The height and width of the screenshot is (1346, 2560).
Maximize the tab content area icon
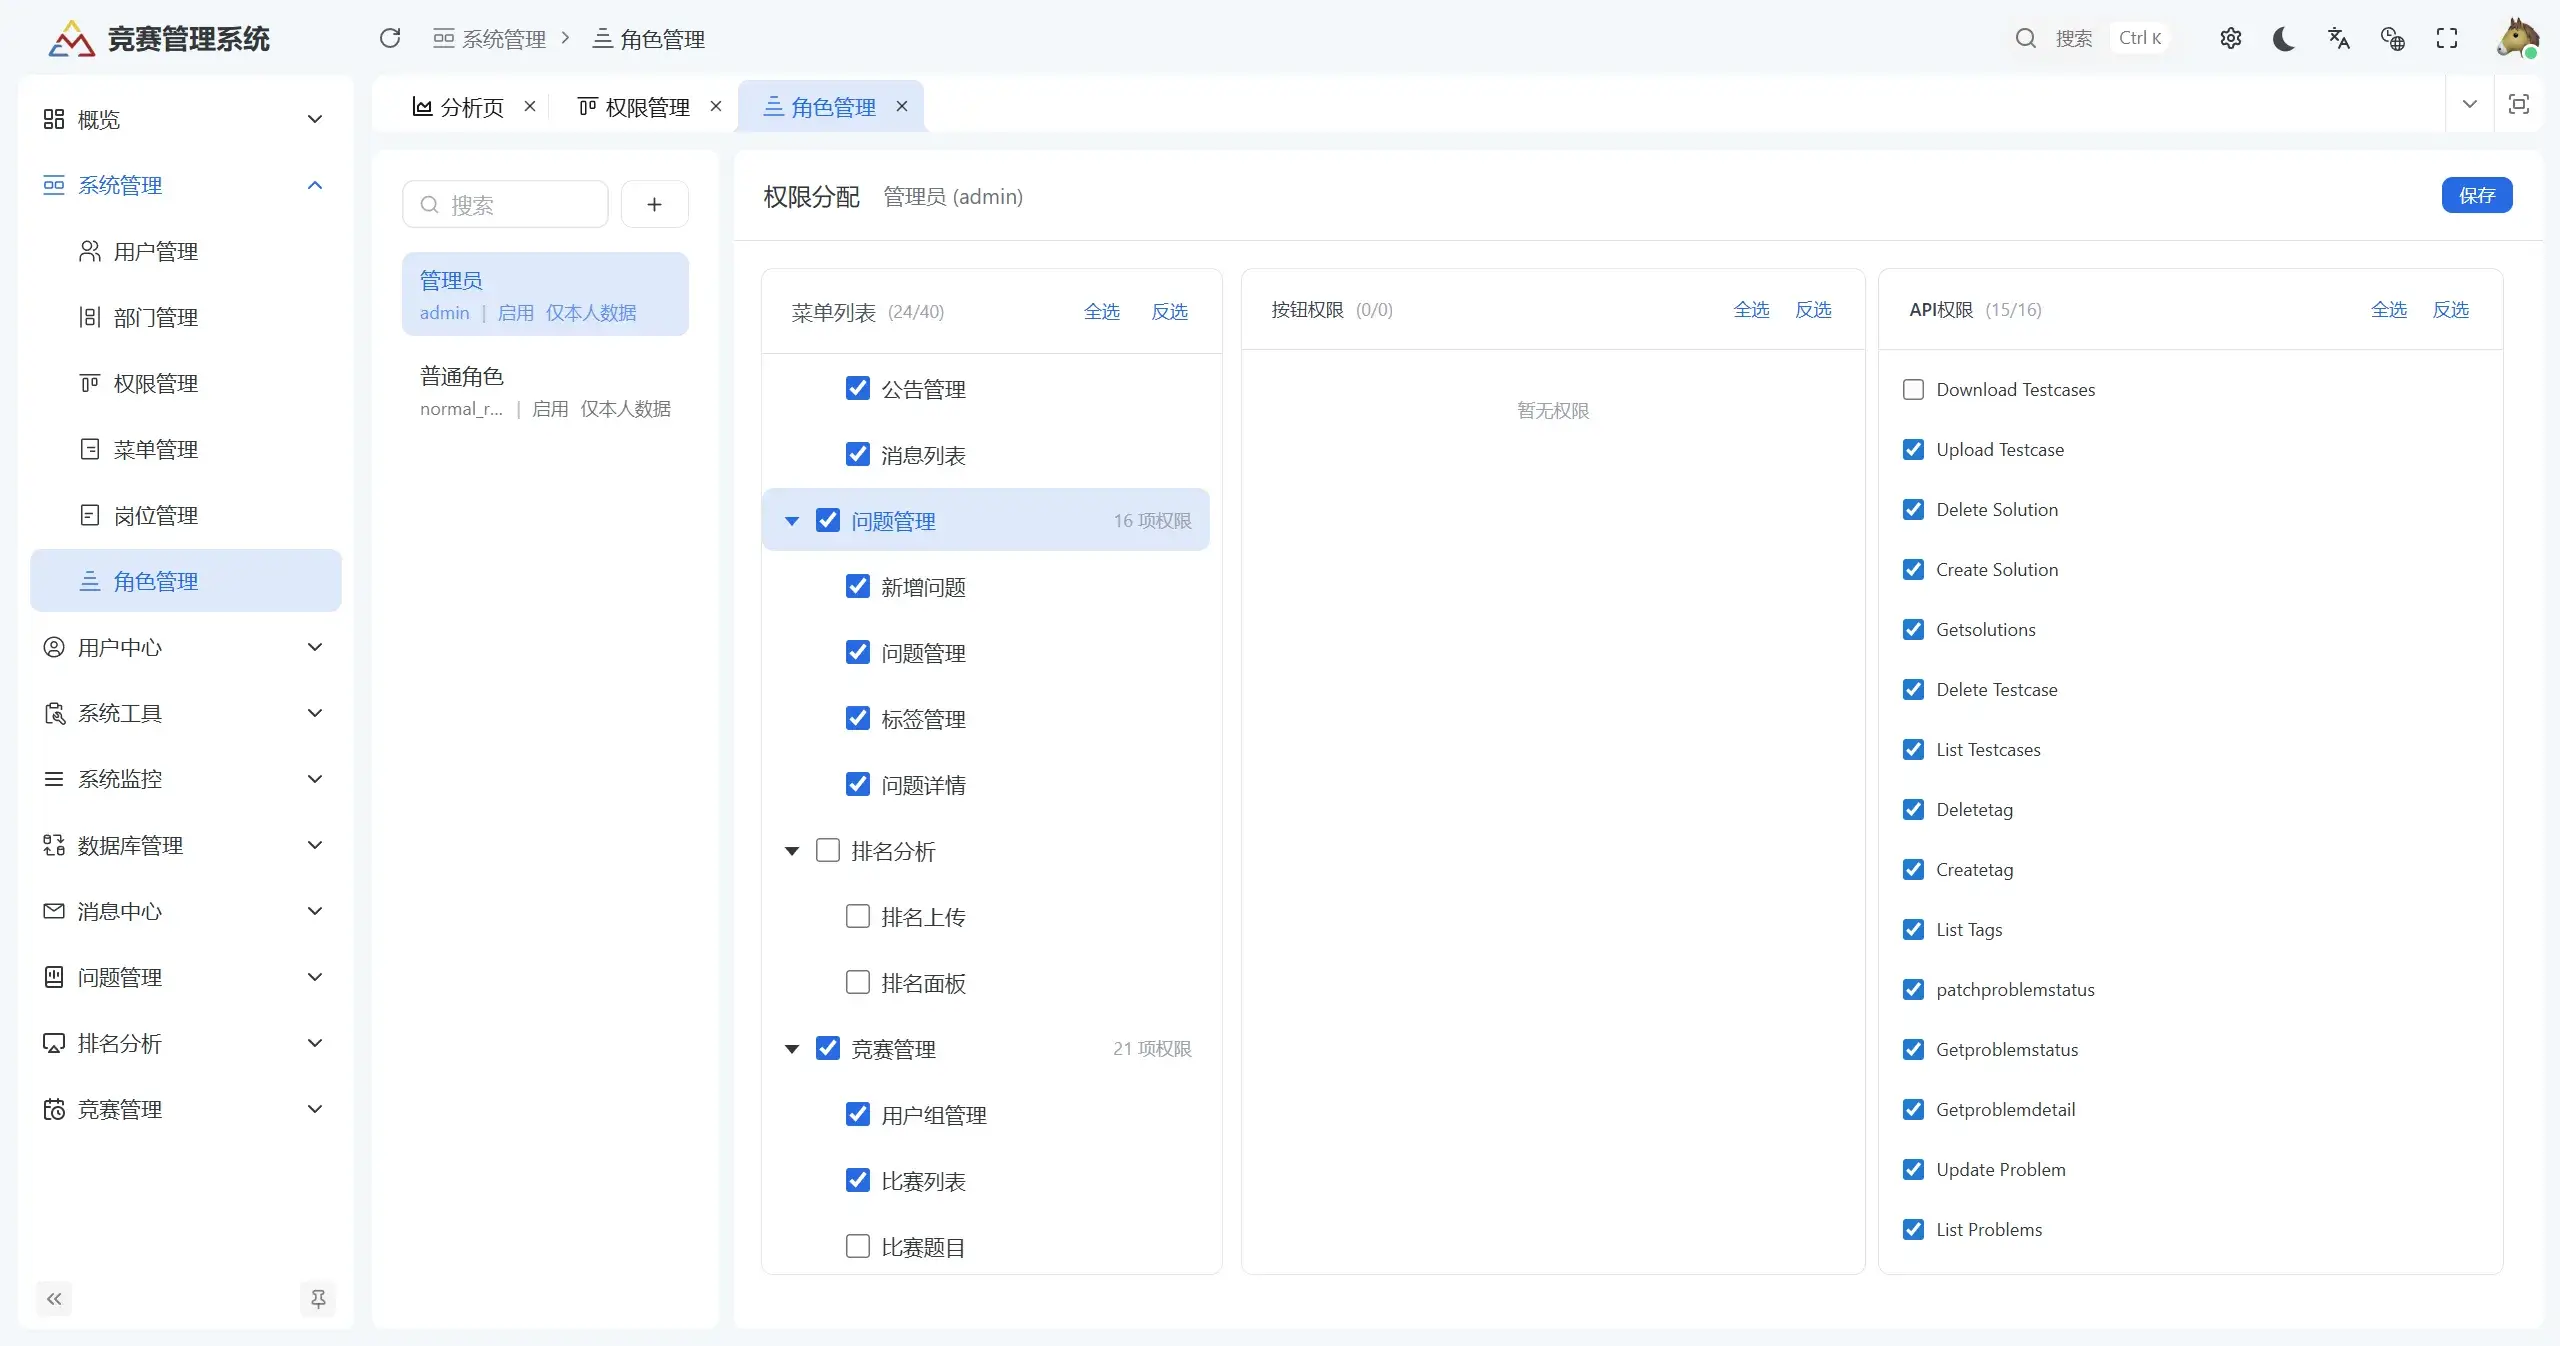click(2518, 104)
